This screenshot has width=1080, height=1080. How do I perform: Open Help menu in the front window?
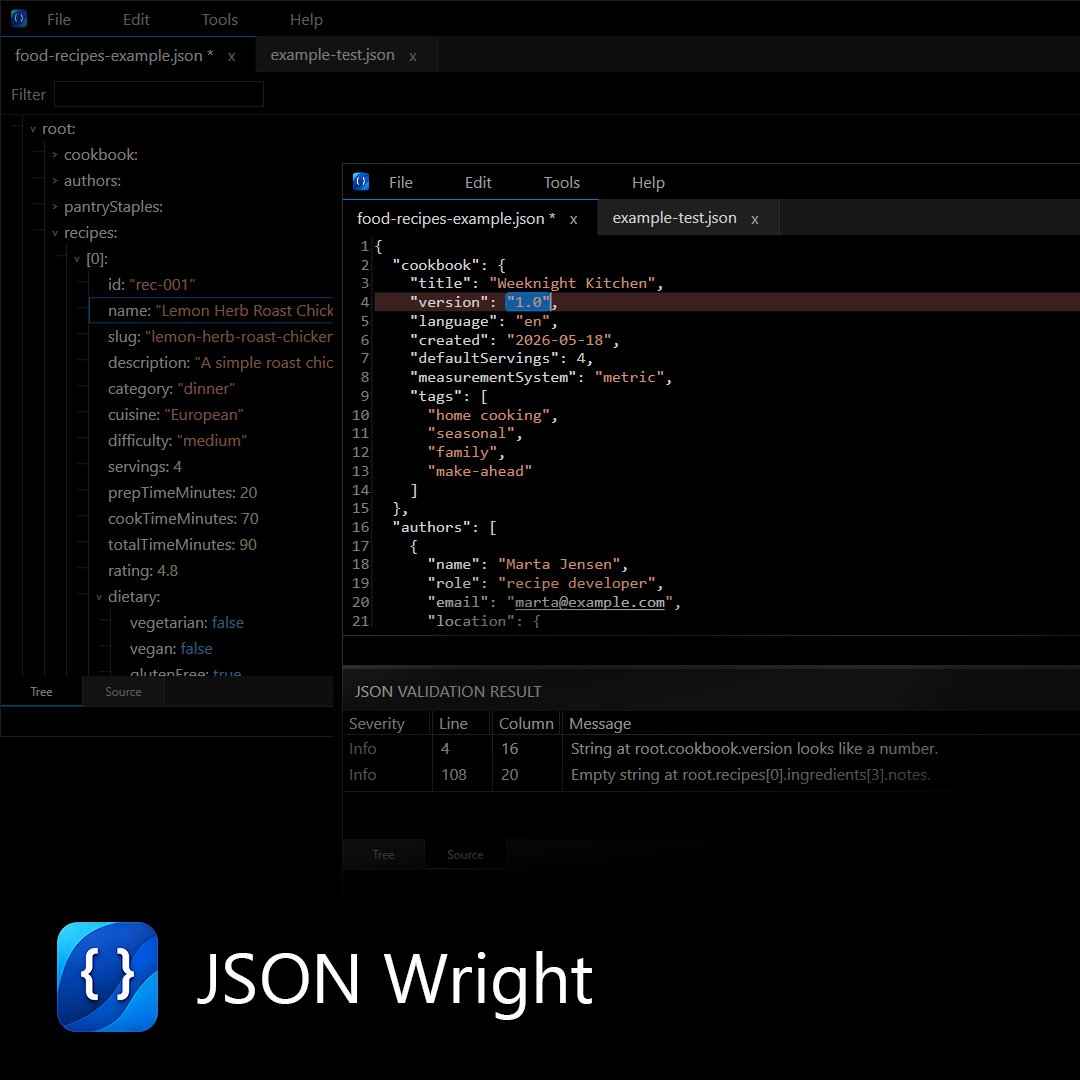coord(648,183)
